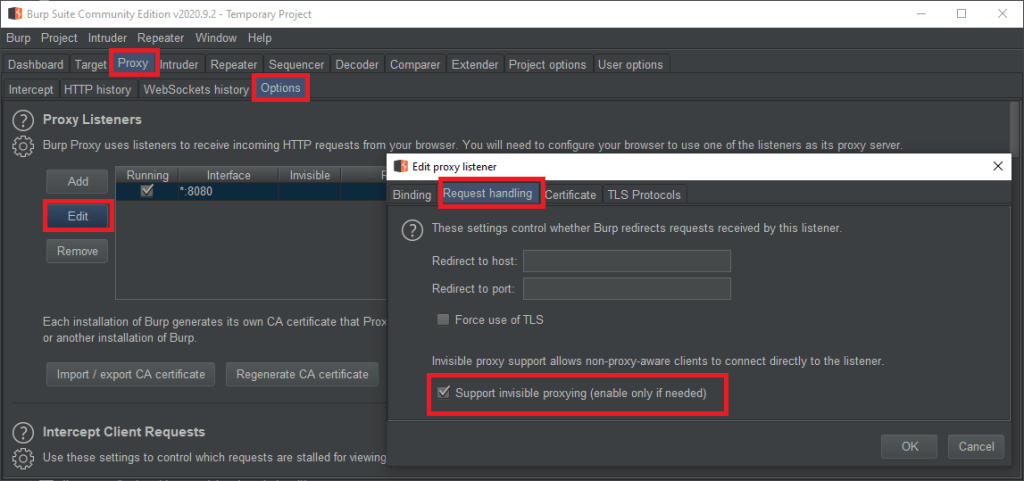The image size is (1024, 481).
Task: Switch to the TLS Protocols tab
Action: pos(643,195)
